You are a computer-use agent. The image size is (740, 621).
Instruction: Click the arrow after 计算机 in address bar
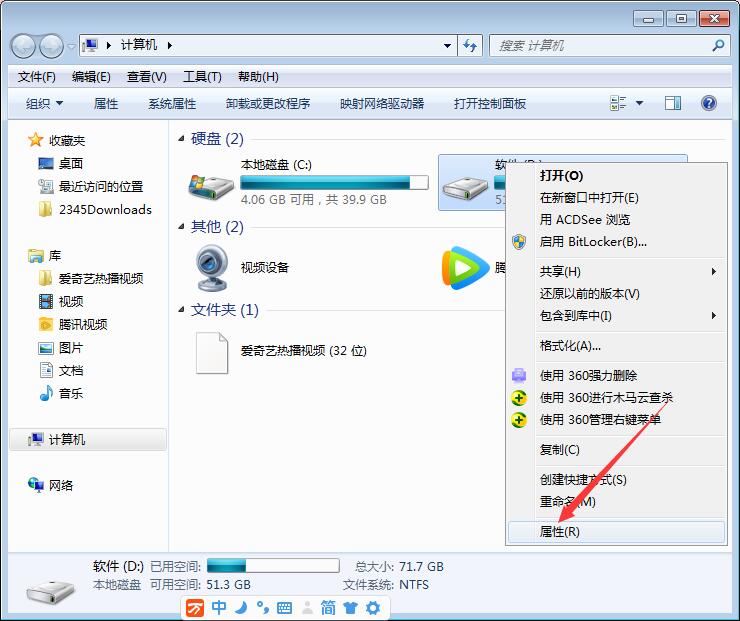pos(169,46)
